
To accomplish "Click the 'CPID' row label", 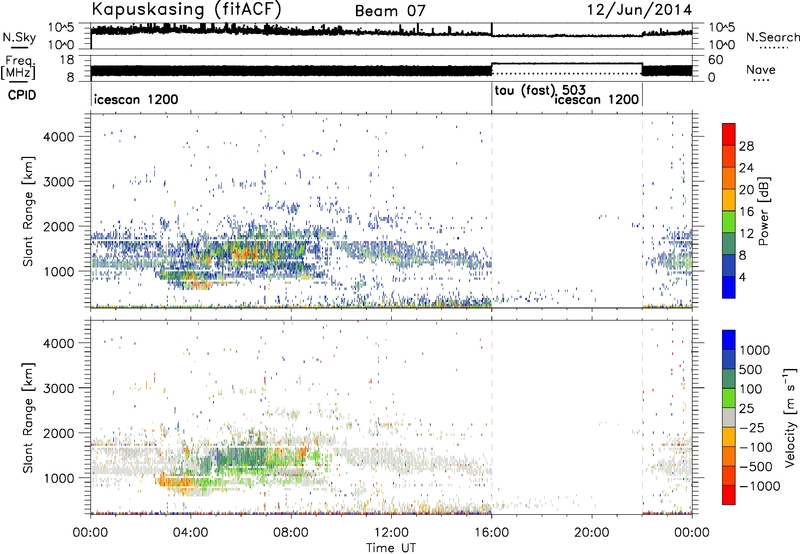I will pyautogui.click(x=22, y=95).
